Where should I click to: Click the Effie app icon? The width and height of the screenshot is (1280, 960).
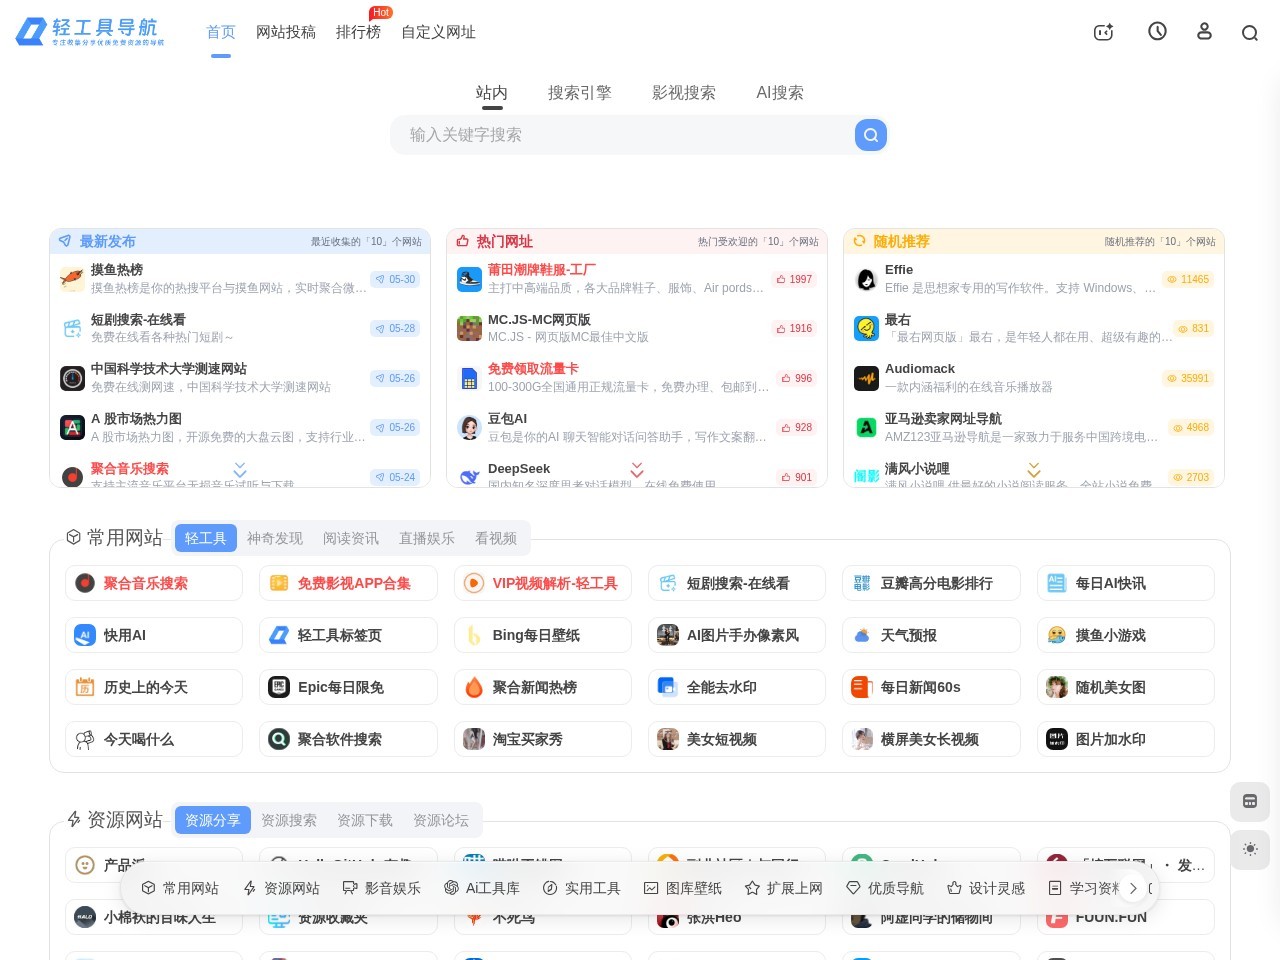click(x=866, y=279)
